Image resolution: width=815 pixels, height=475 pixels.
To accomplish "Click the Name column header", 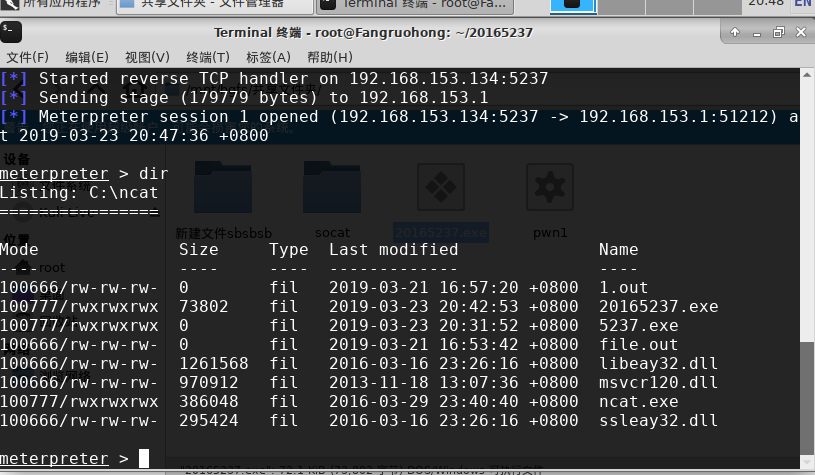I will point(619,249).
